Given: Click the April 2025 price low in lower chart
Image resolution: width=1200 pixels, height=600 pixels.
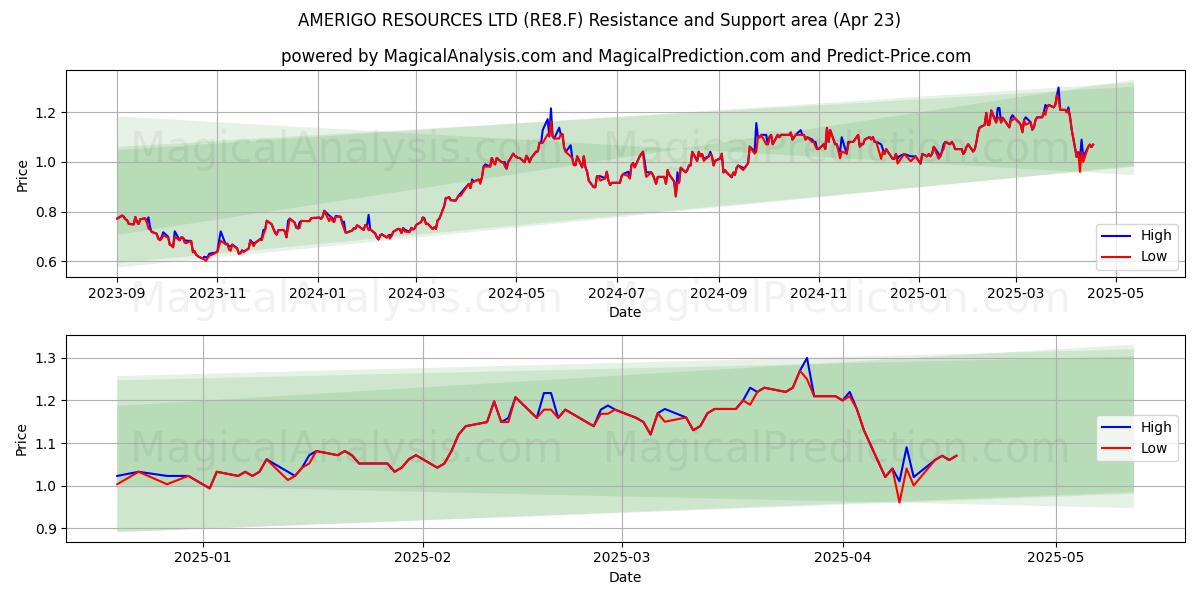Looking at the screenshot, I should [899, 501].
